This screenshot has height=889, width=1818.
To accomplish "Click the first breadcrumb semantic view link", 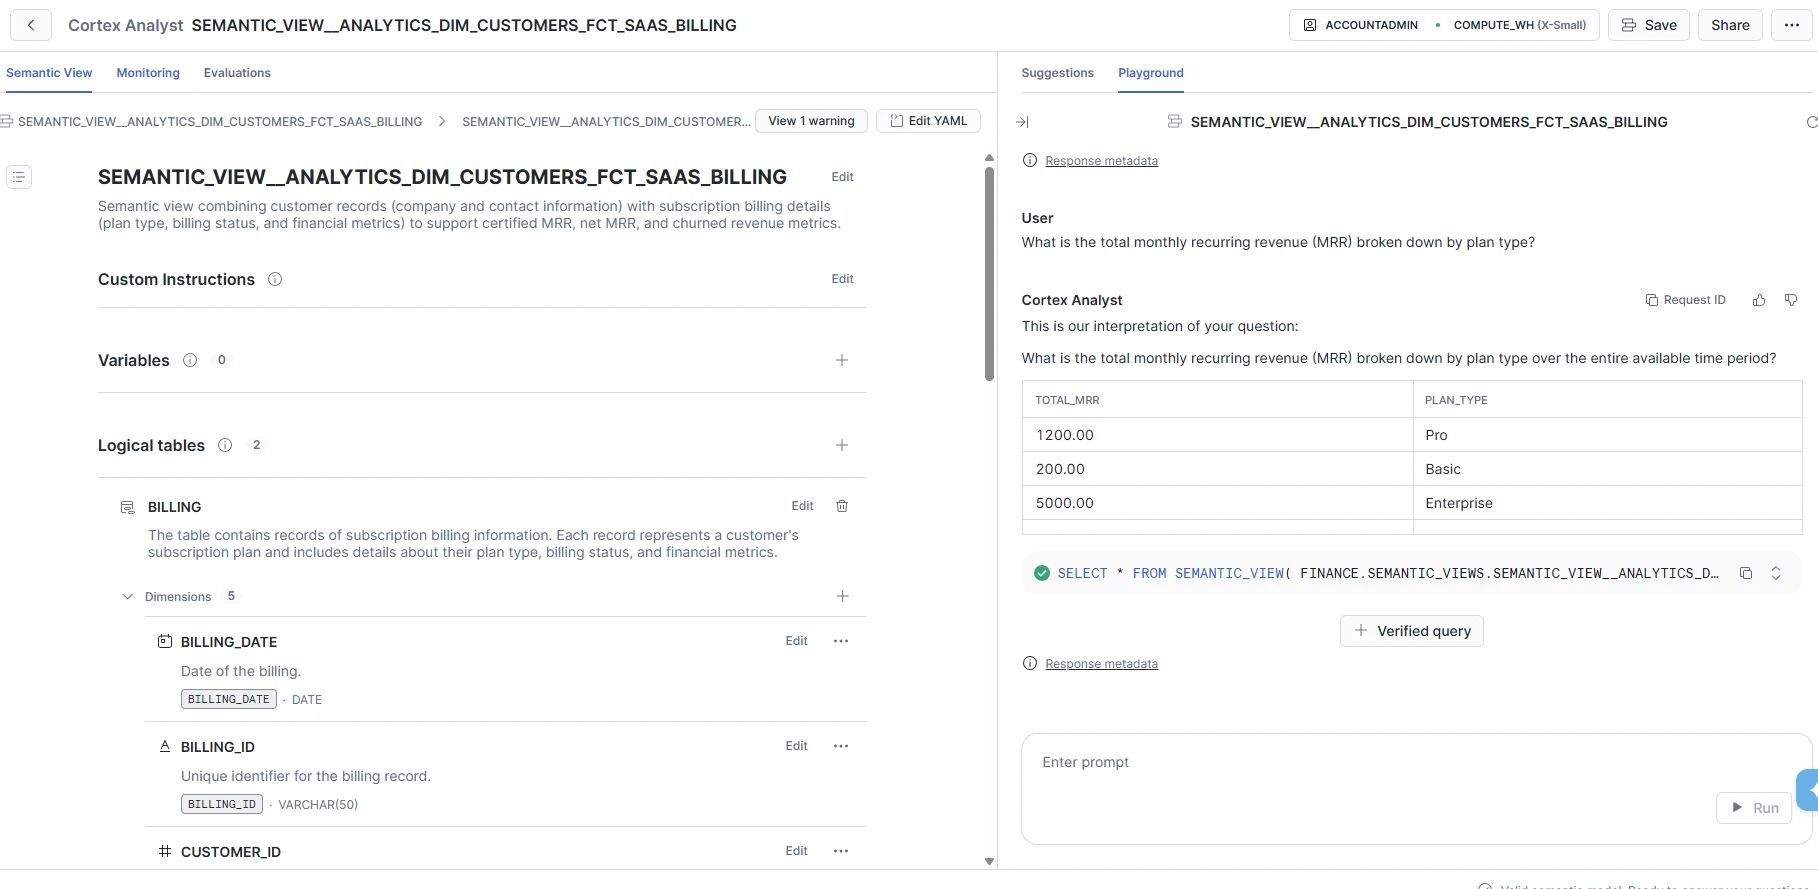I will 220,122.
